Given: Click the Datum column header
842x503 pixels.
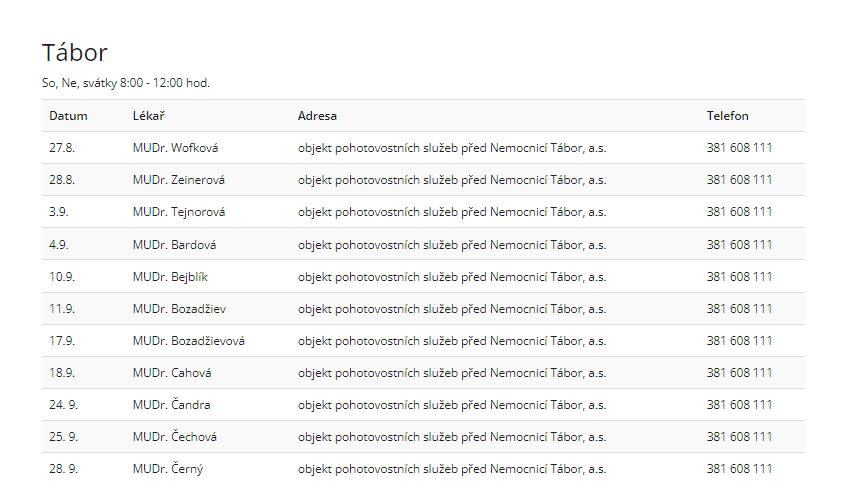Looking at the screenshot, I should [68, 116].
